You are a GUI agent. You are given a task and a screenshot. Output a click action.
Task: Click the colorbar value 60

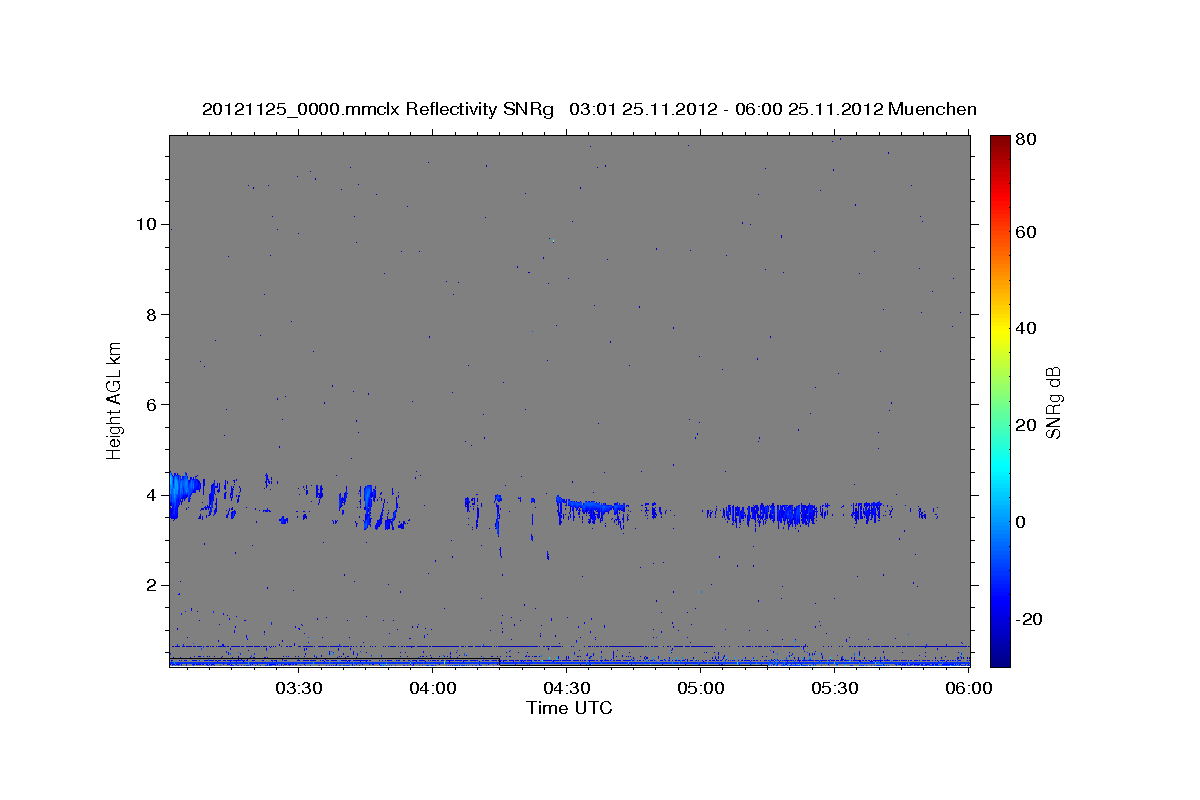pos(1026,232)
